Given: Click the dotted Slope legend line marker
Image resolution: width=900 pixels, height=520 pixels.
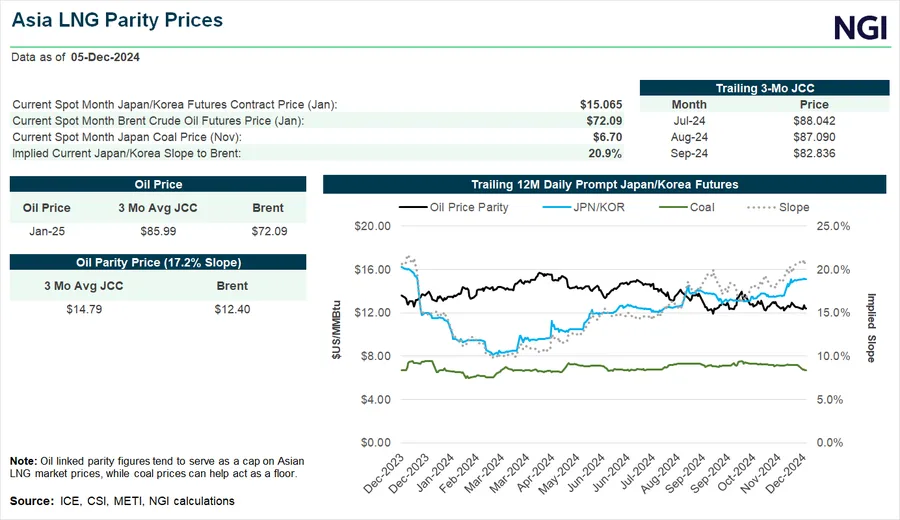Looking at the screenshot, I should 762,207.
